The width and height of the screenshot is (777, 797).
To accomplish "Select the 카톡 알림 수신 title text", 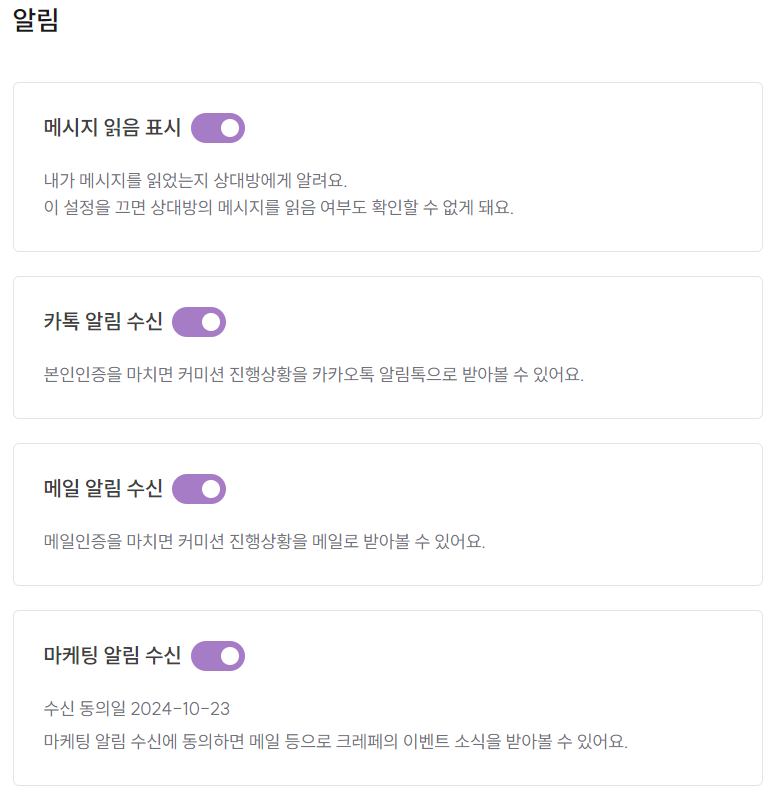I will pos(103,322).
